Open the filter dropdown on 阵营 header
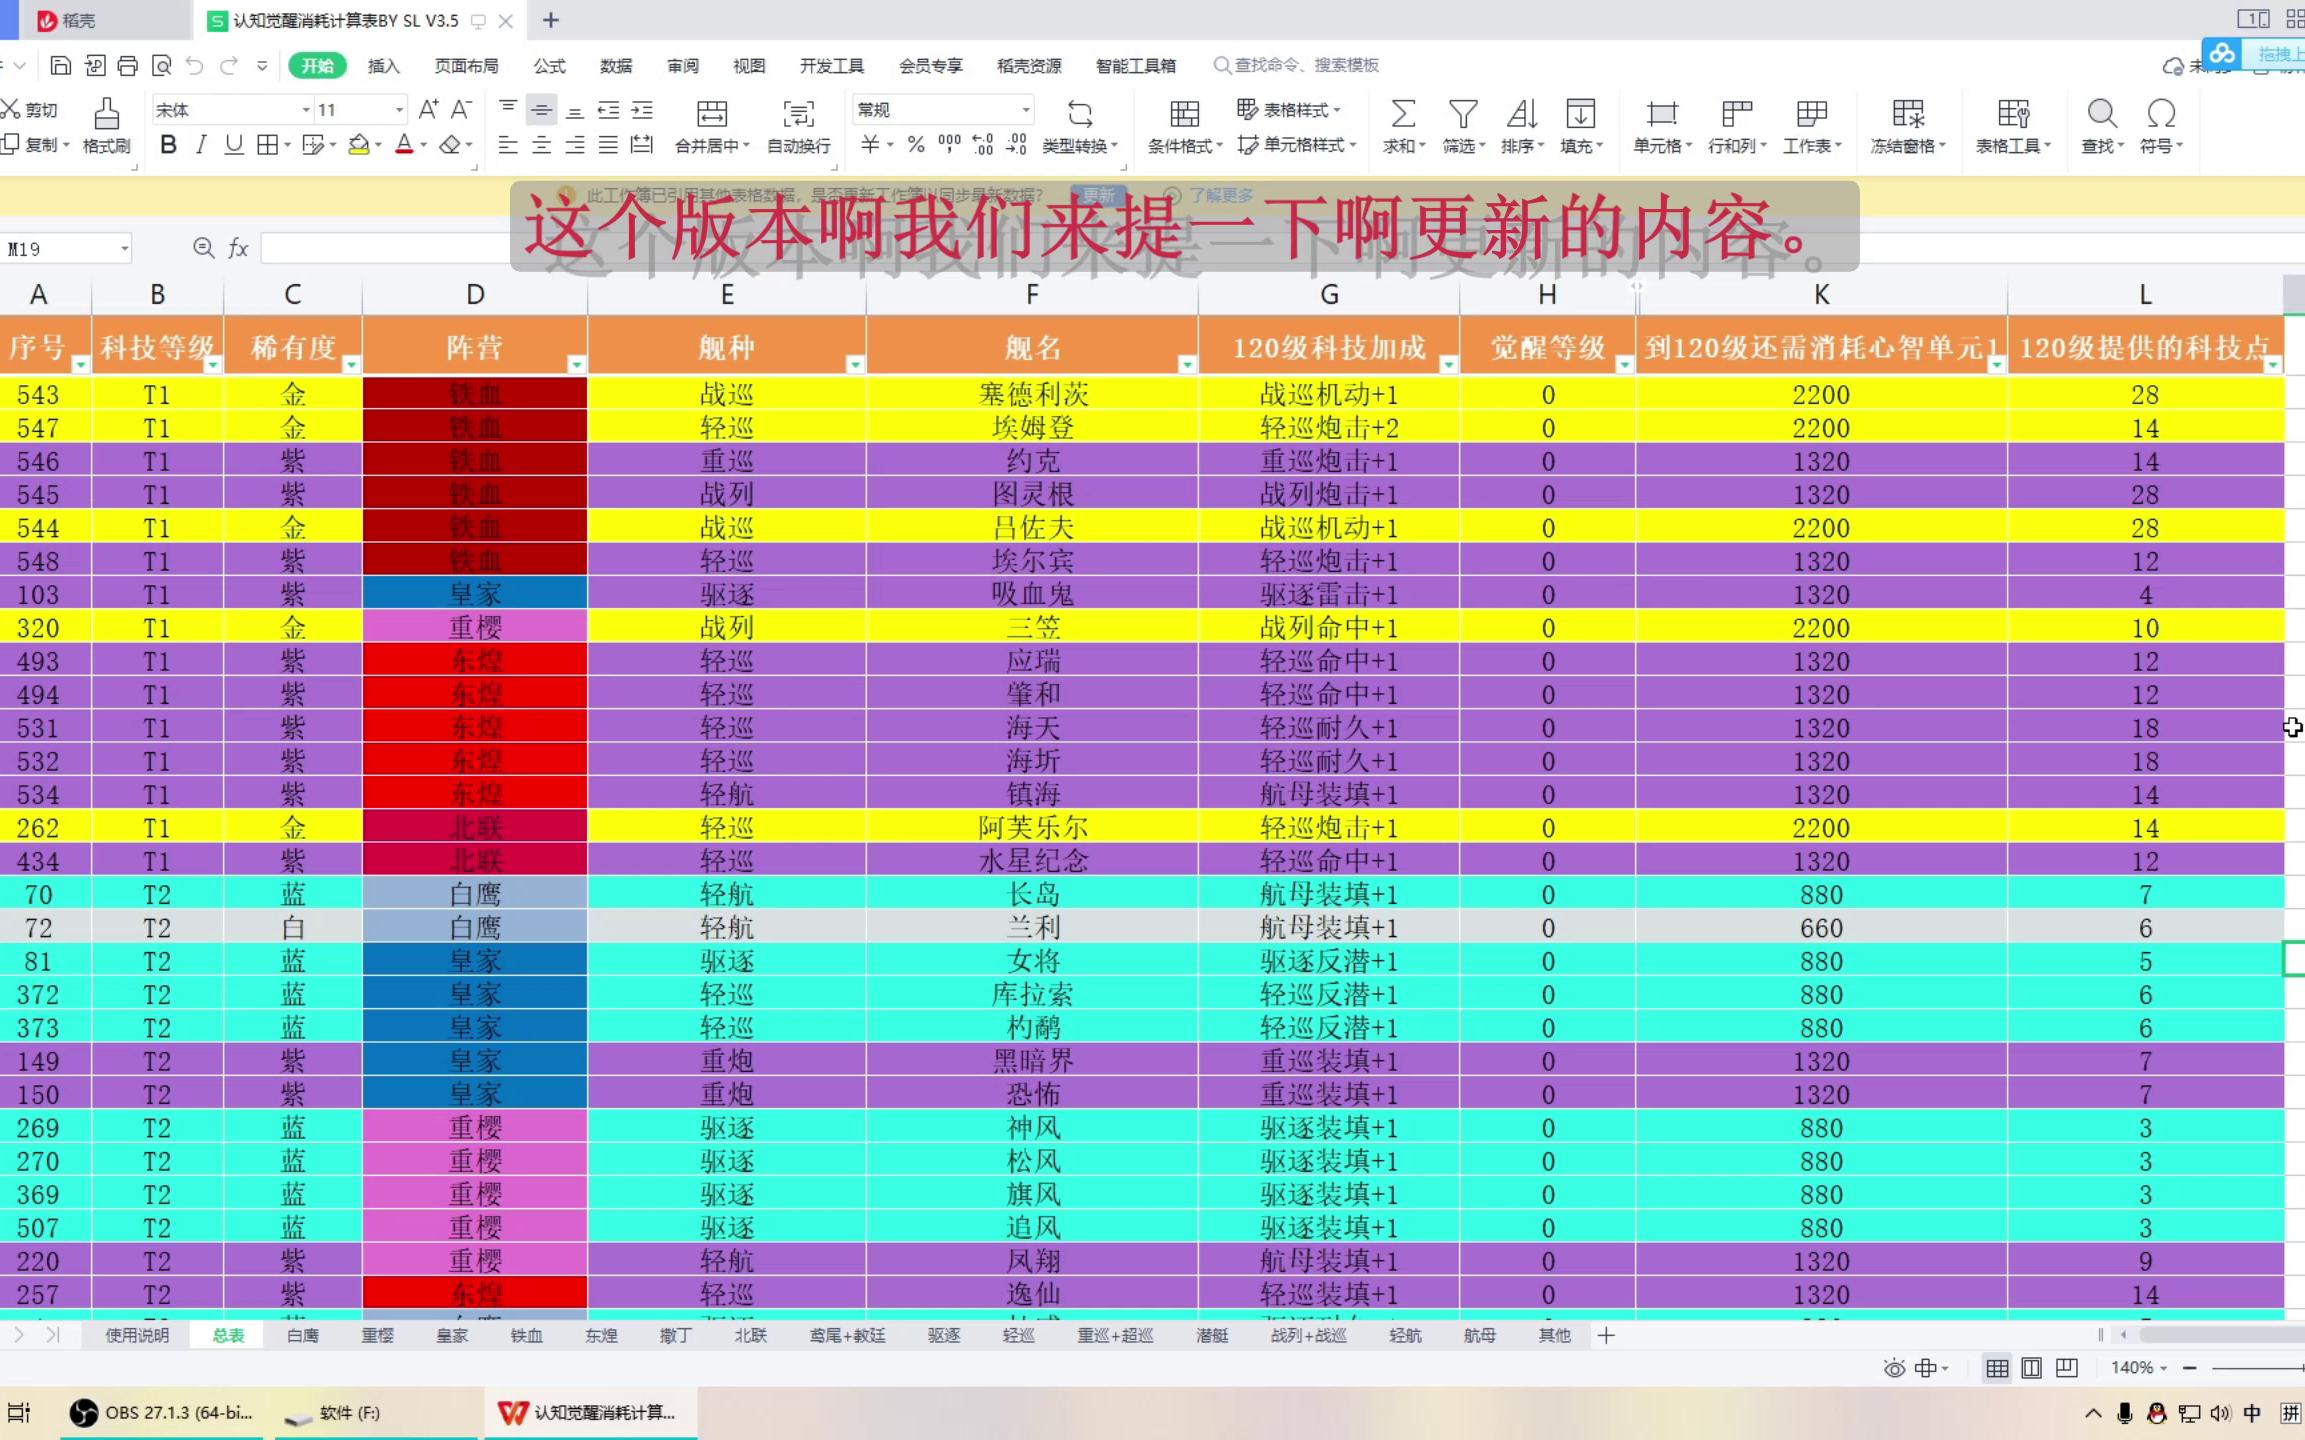This screenshot has width=2305, height=1440. 576,365
